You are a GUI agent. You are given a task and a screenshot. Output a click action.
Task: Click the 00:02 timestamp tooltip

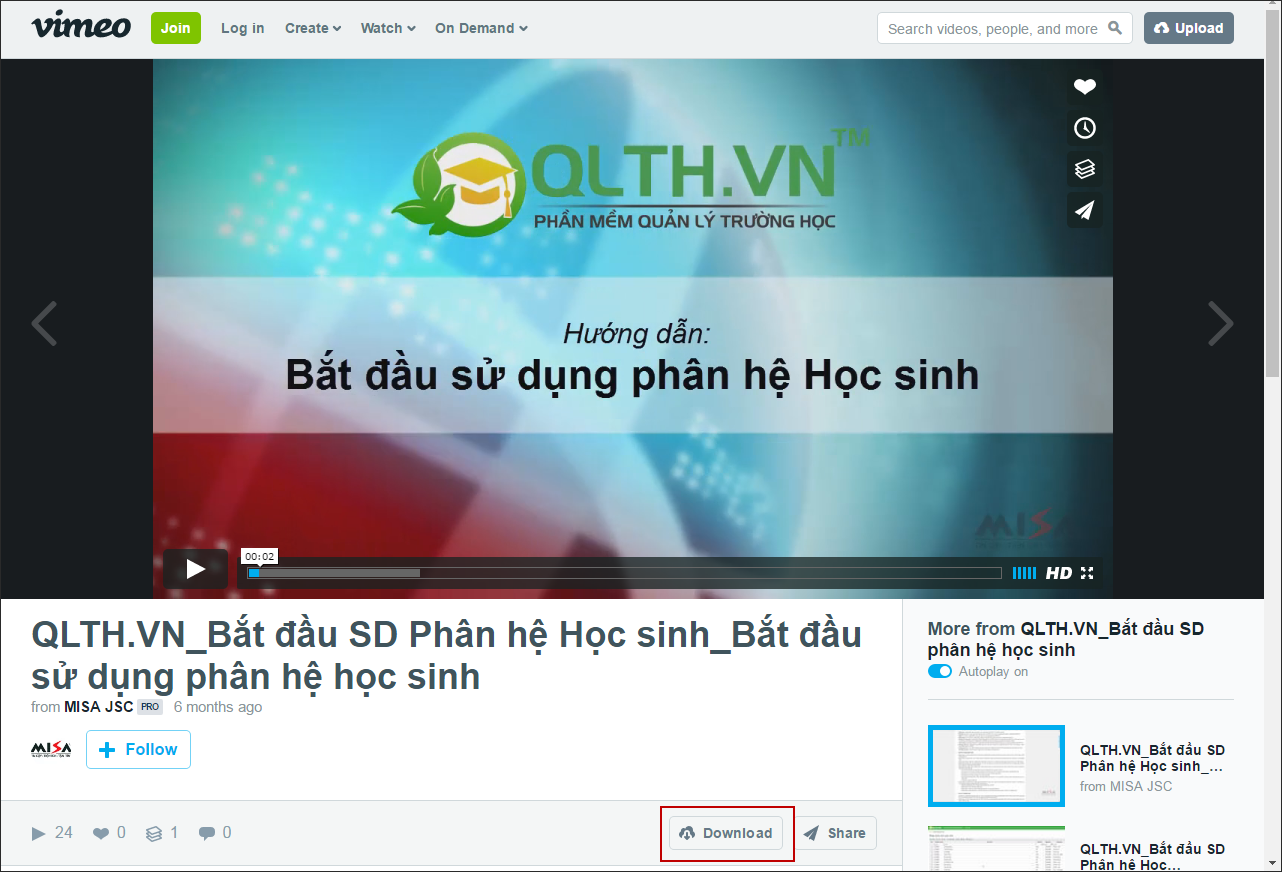(259, 557)
